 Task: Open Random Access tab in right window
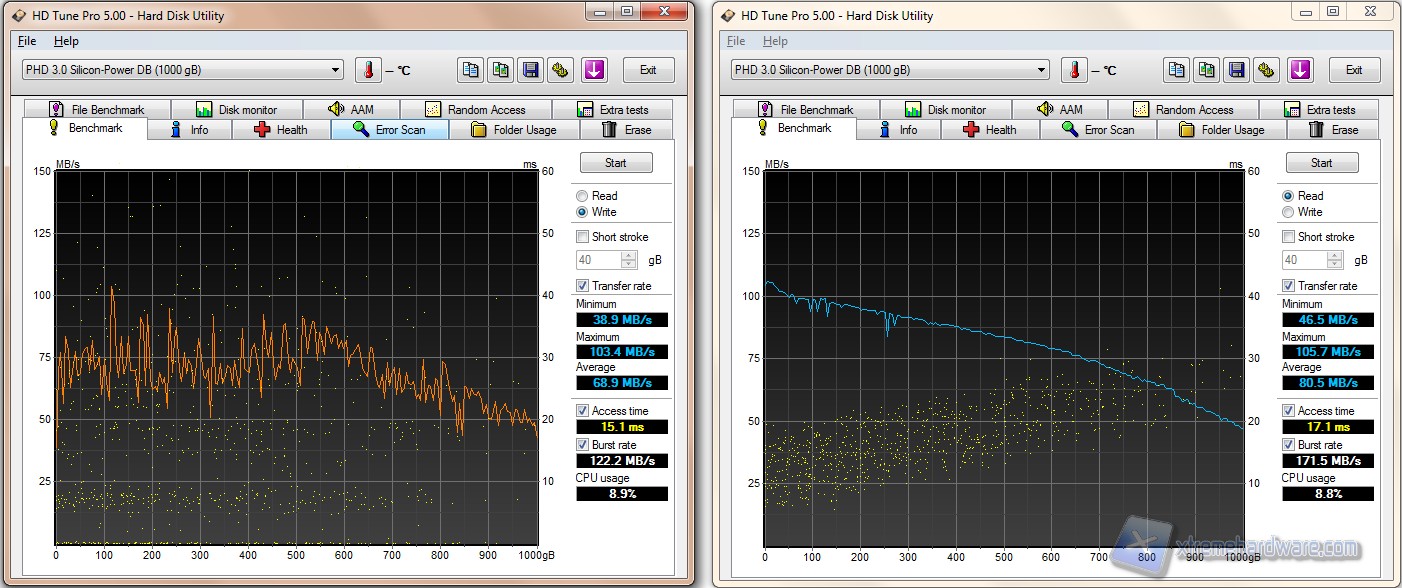coord(1183,110)
